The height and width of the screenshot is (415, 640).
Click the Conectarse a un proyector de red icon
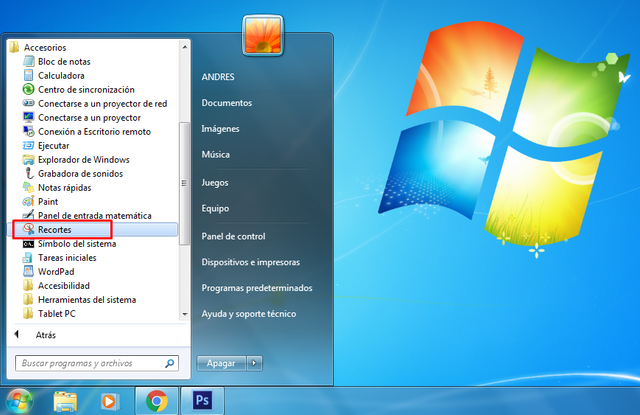(x=29, y=103)
